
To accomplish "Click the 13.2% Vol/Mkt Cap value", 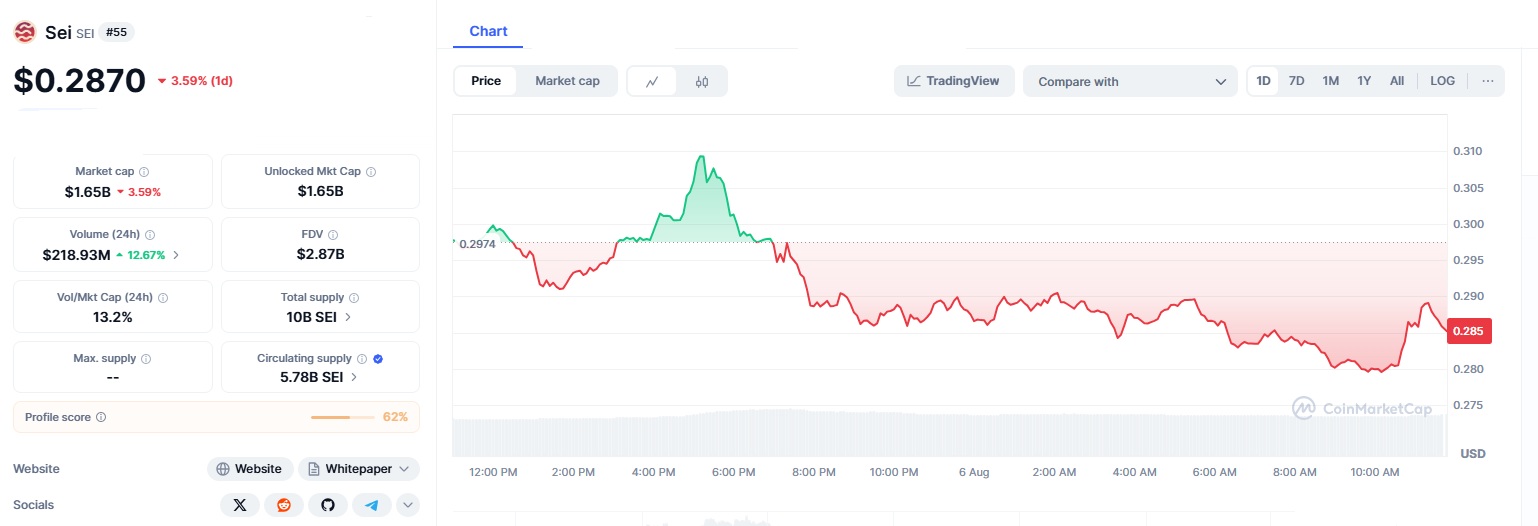I will 112,317.
